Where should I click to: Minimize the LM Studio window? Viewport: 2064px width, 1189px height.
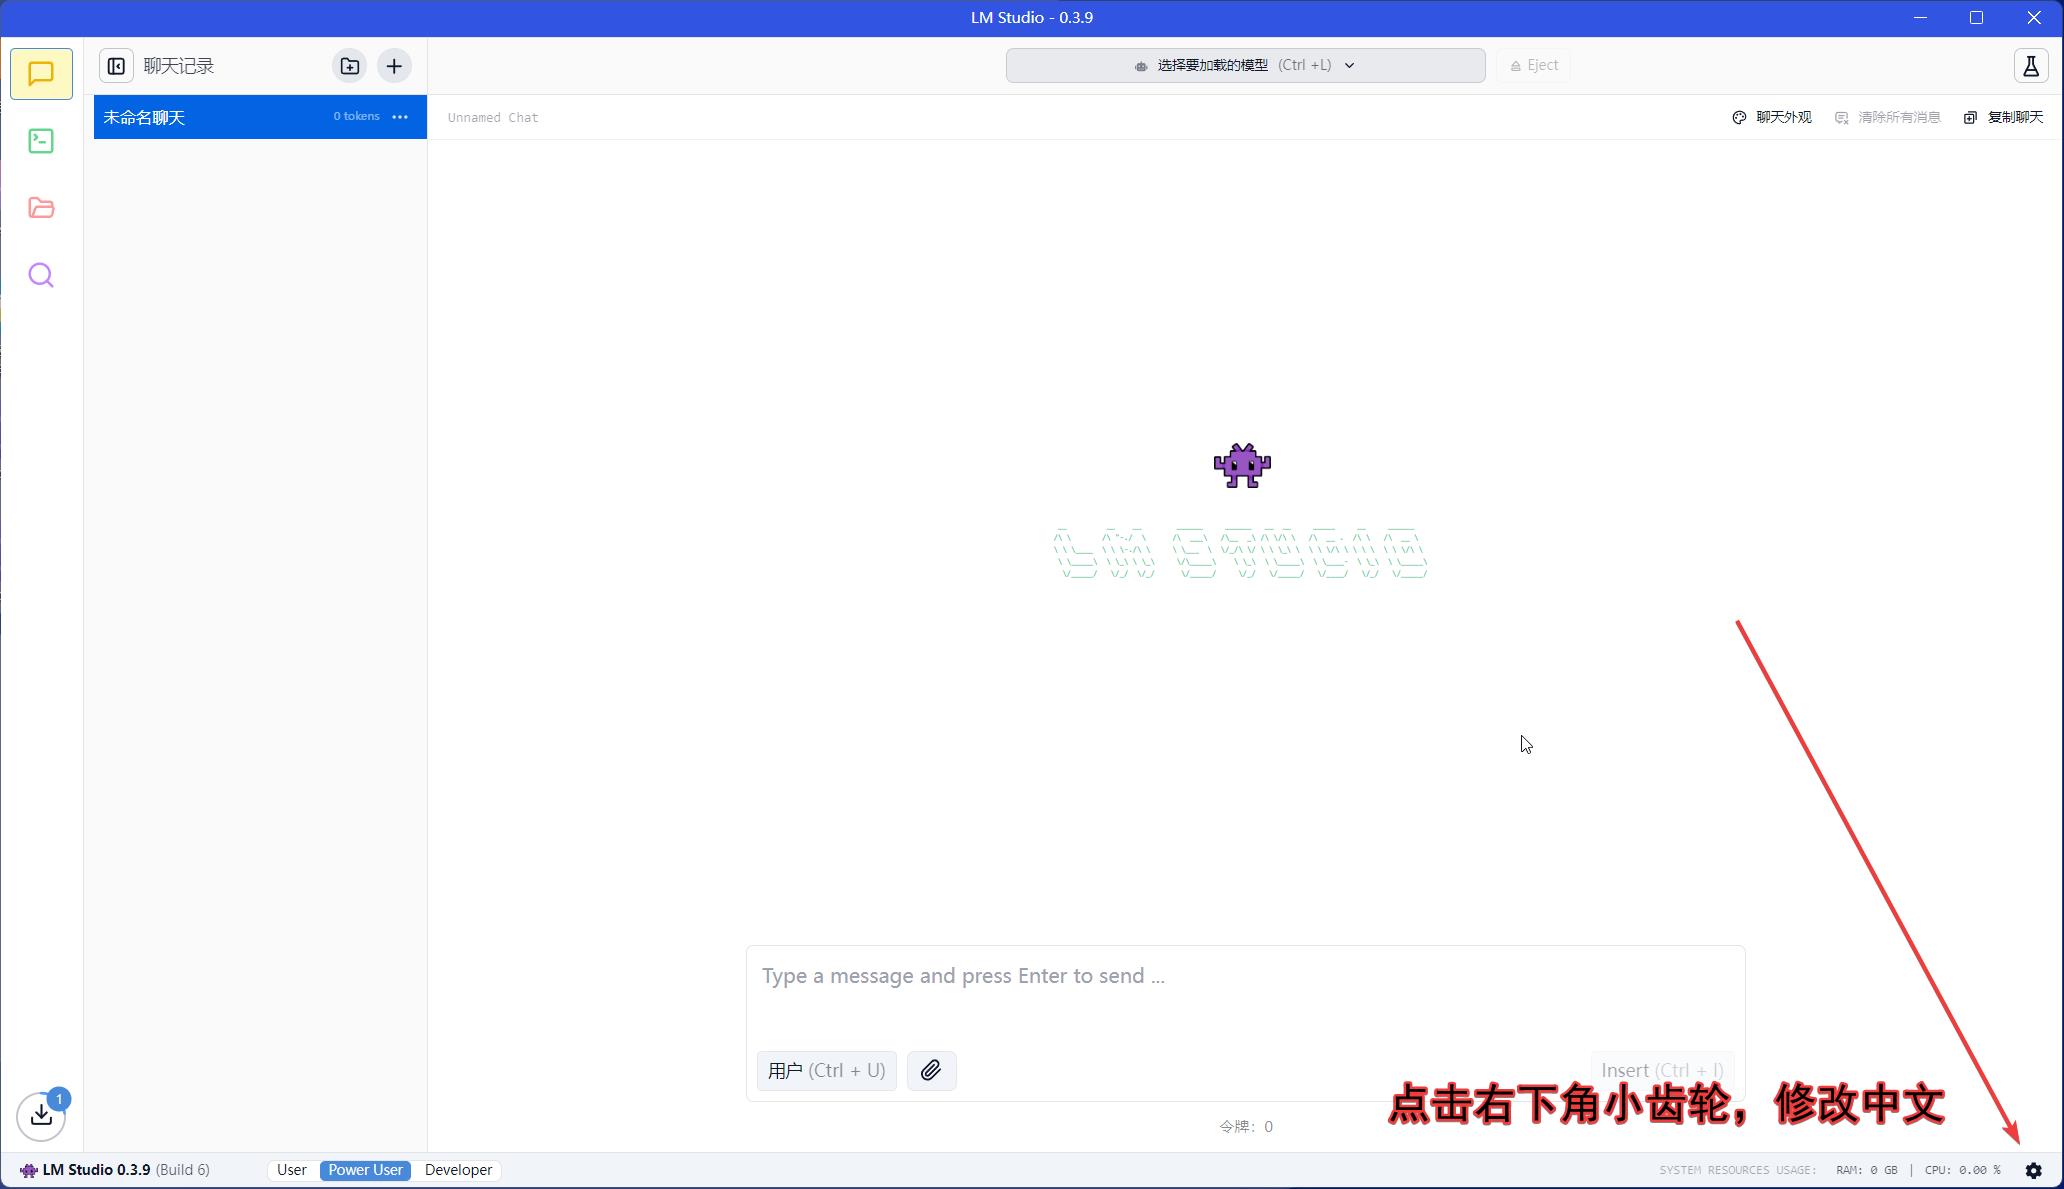tap(1920, 18)
